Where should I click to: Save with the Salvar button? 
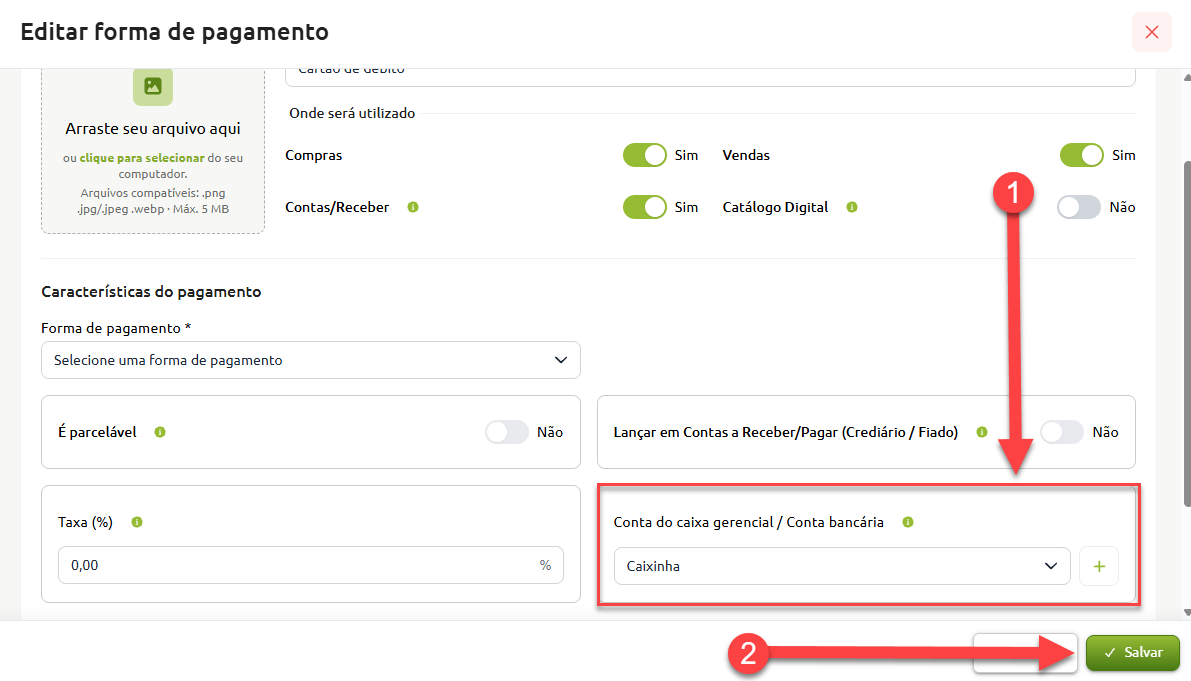point(1133,653)
